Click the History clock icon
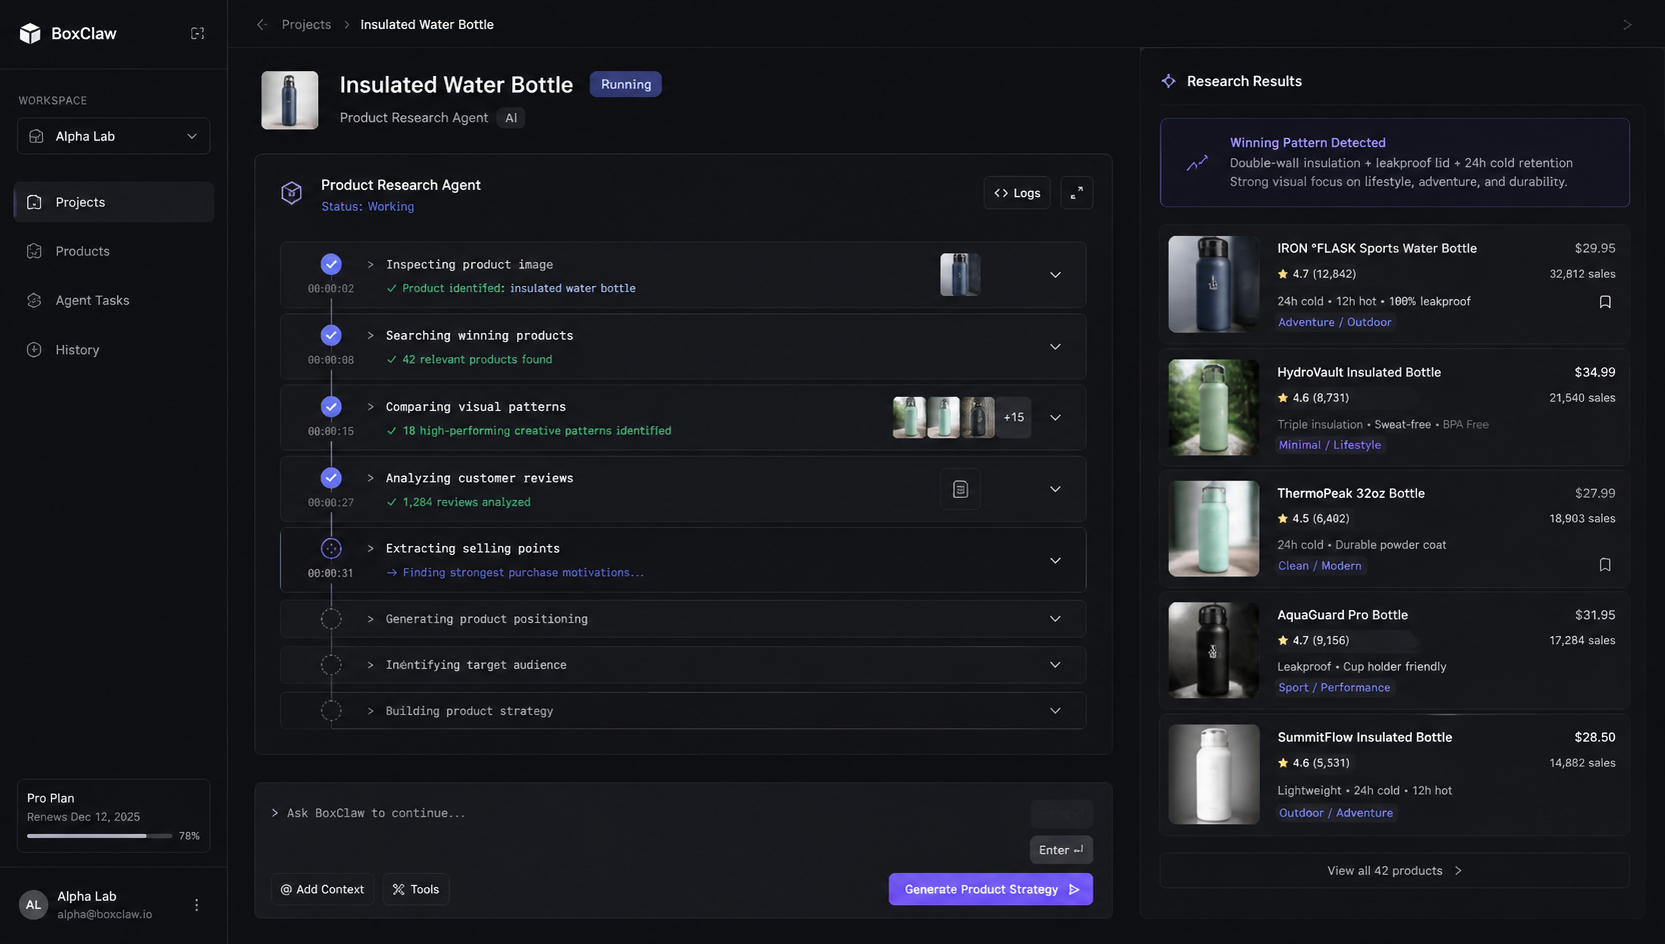This screenshot has height=944, width=1665. (x=35, y=350)
